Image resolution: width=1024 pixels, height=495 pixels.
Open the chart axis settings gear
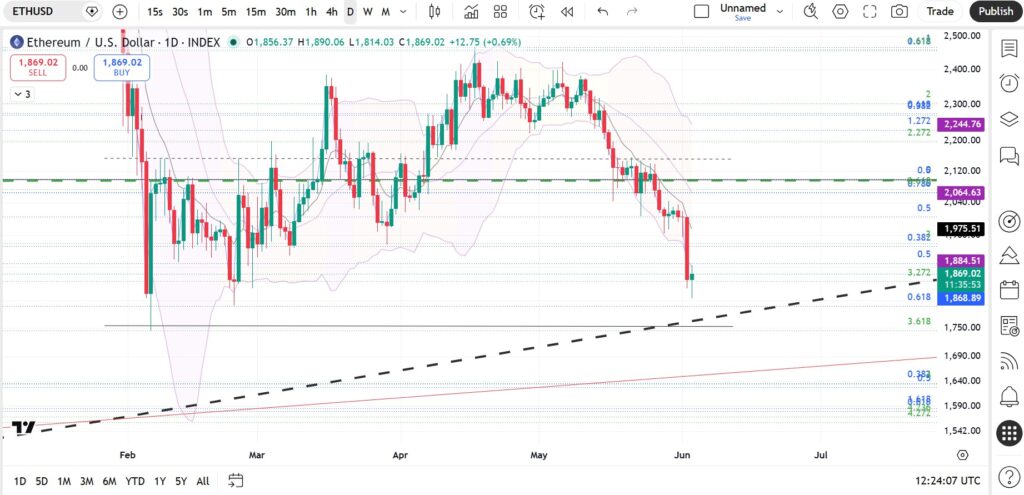click(962, 455)
